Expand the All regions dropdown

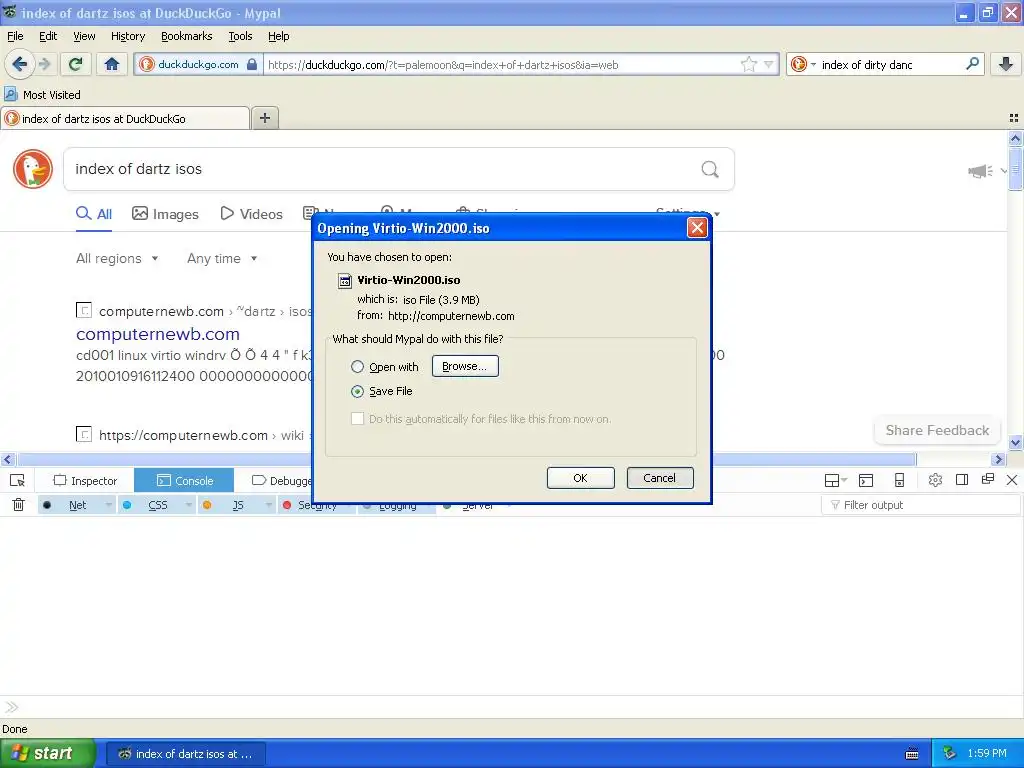tap(117, 259)
